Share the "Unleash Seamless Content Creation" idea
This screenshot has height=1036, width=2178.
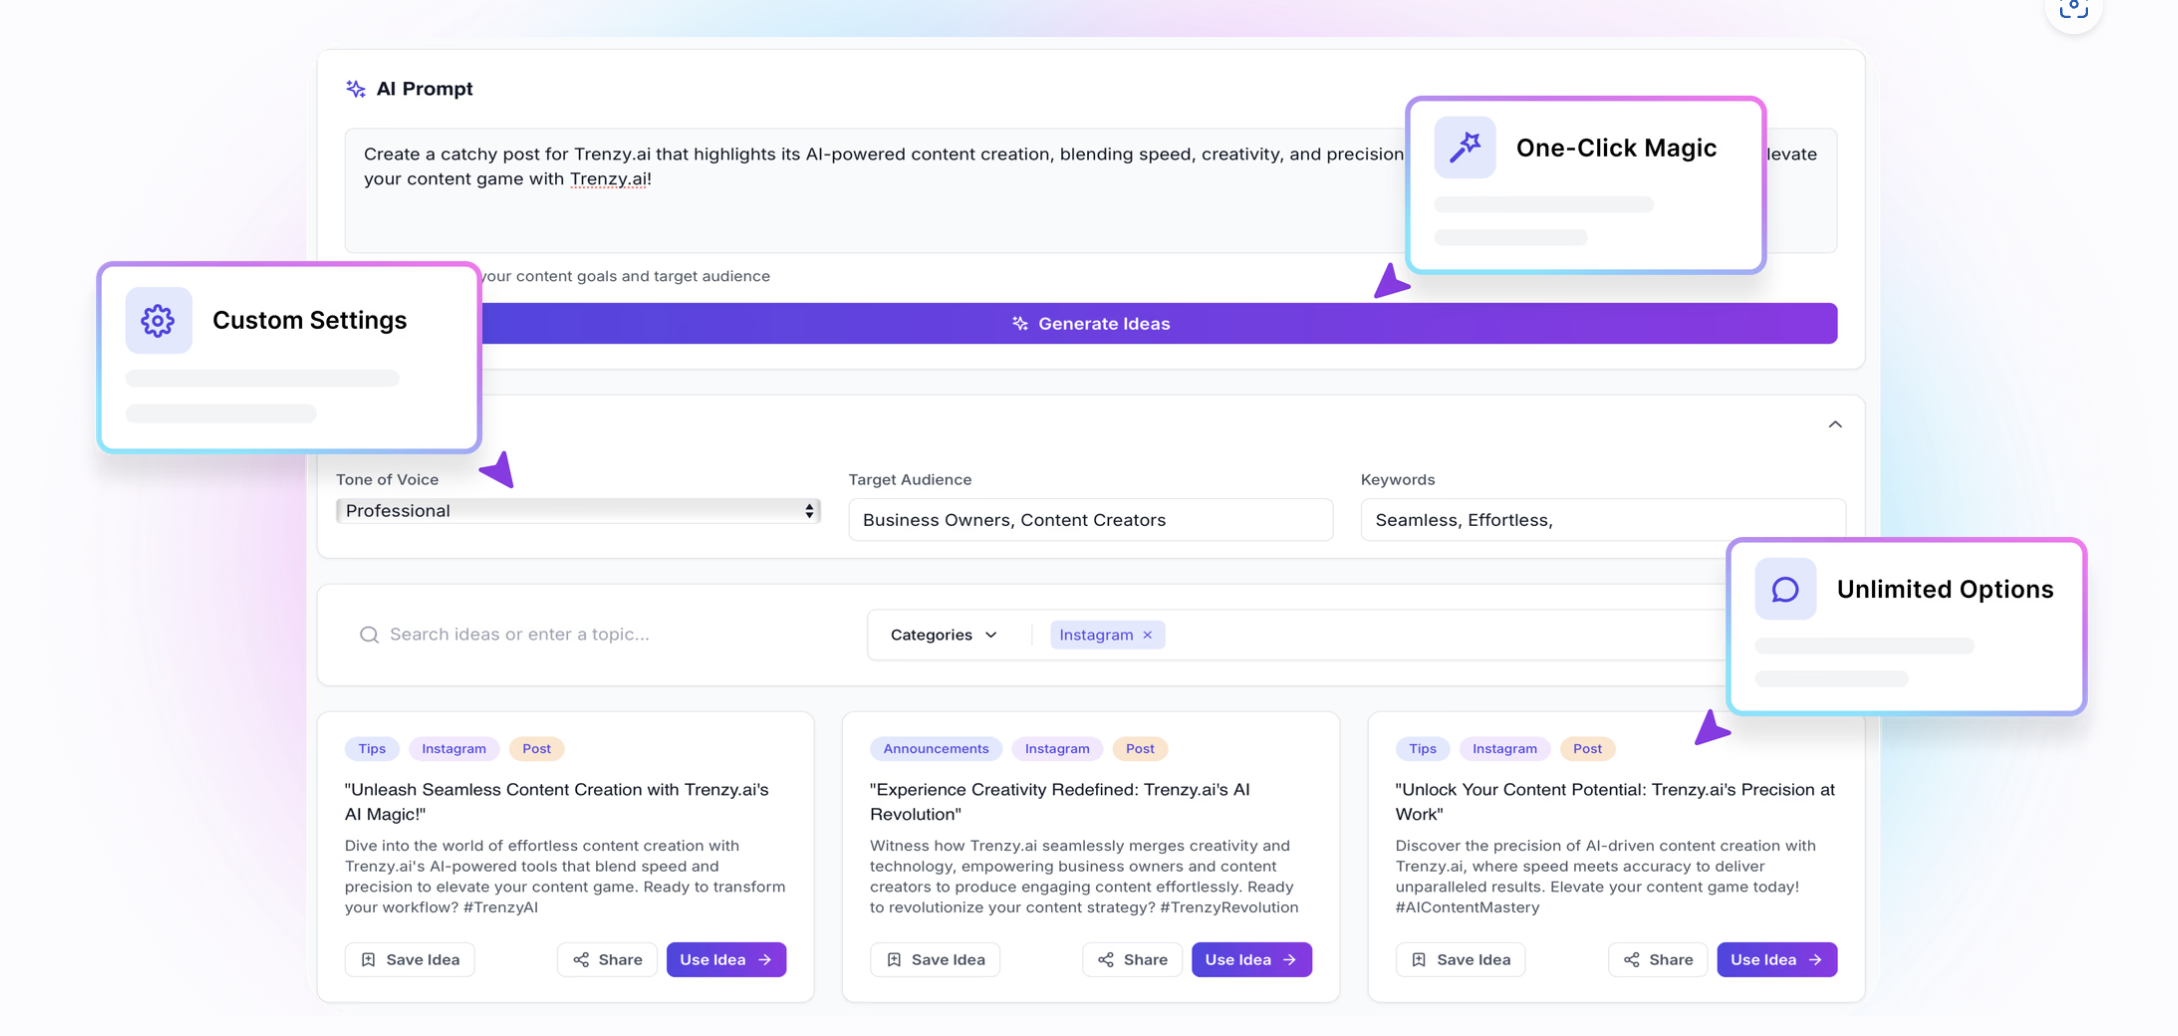[x=607, y=960]
